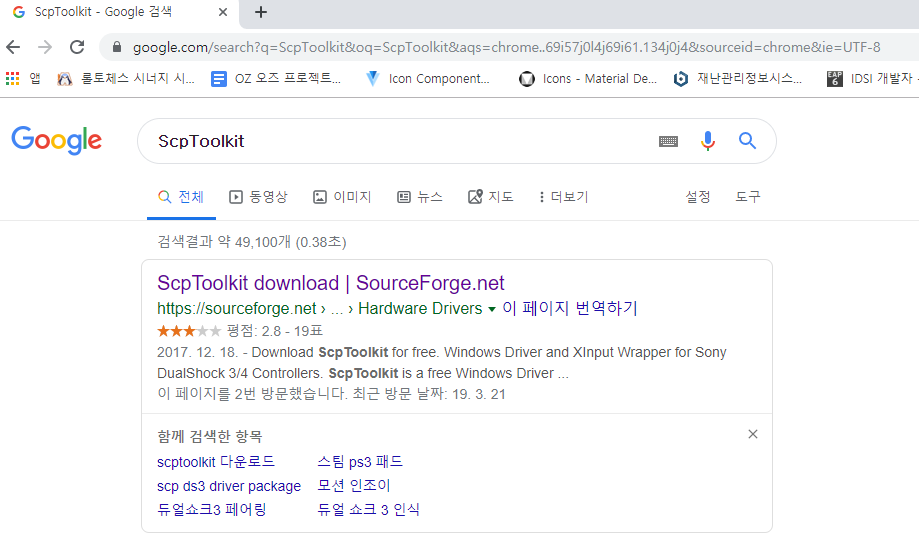The width and height of the screenshot is (919, 545).
Task: Open the 도구 tools menu
Action: click(x=748, y=197)
